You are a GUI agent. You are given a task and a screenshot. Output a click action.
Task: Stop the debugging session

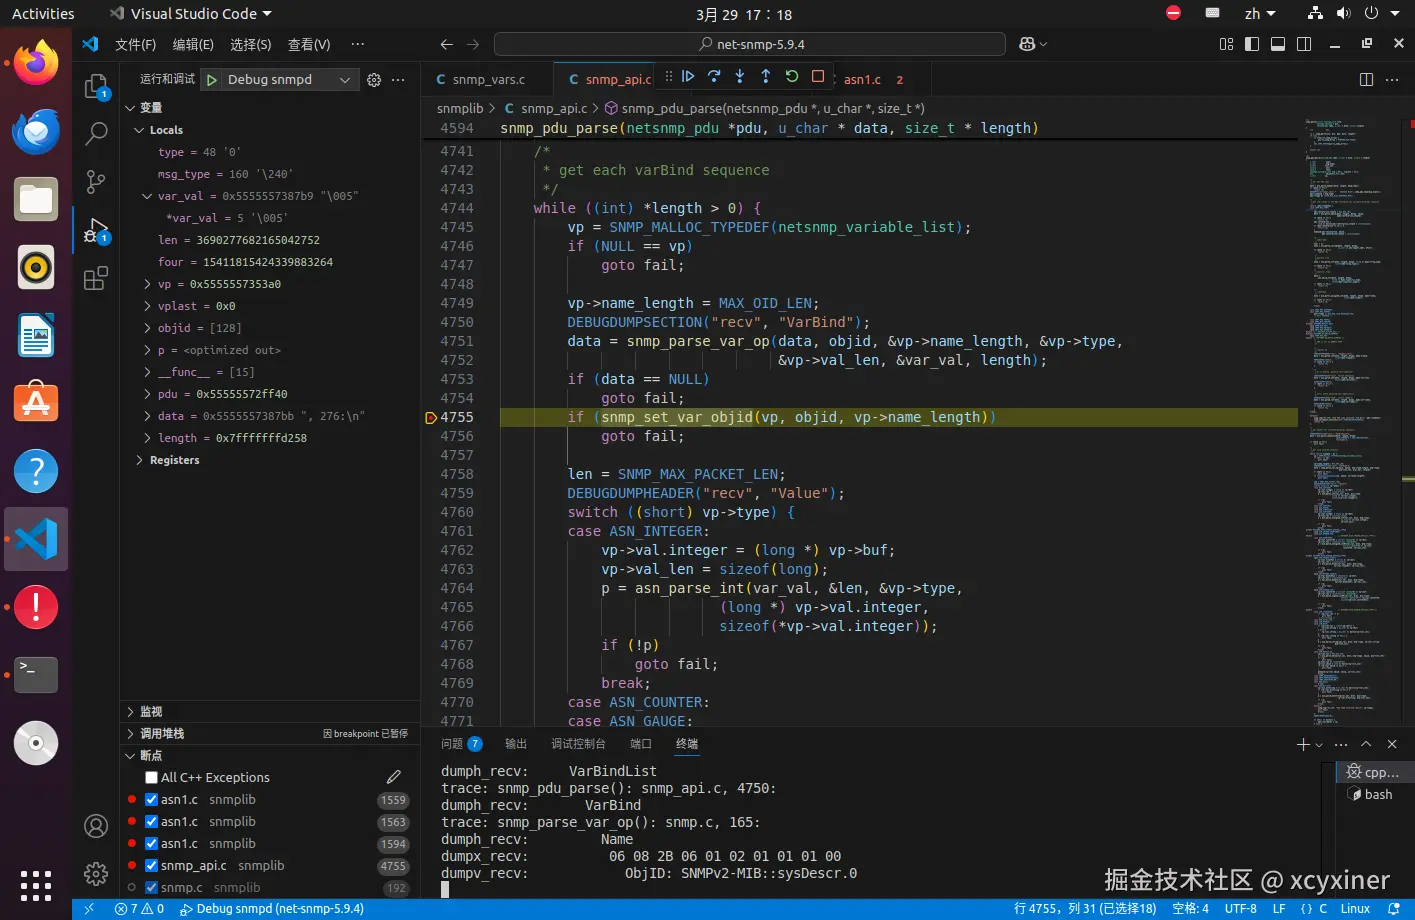tap(818, 77)
